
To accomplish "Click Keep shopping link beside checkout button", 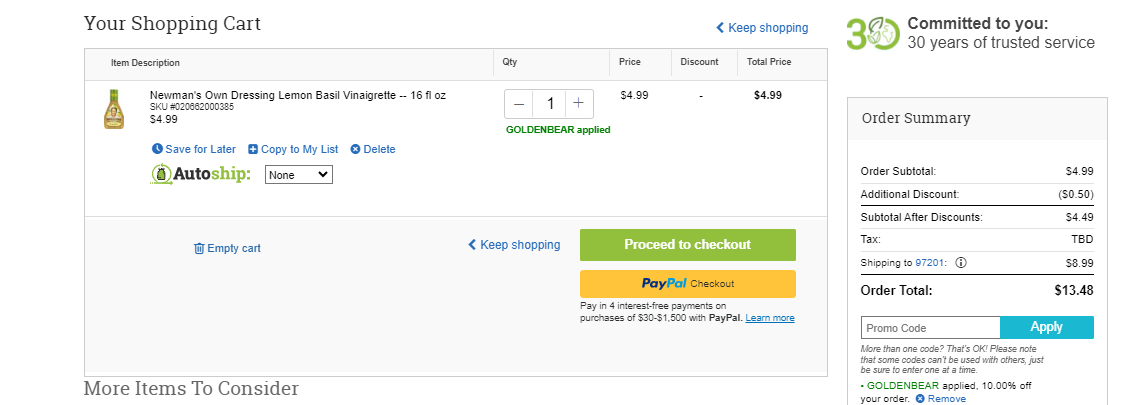I will coord(514,244).
